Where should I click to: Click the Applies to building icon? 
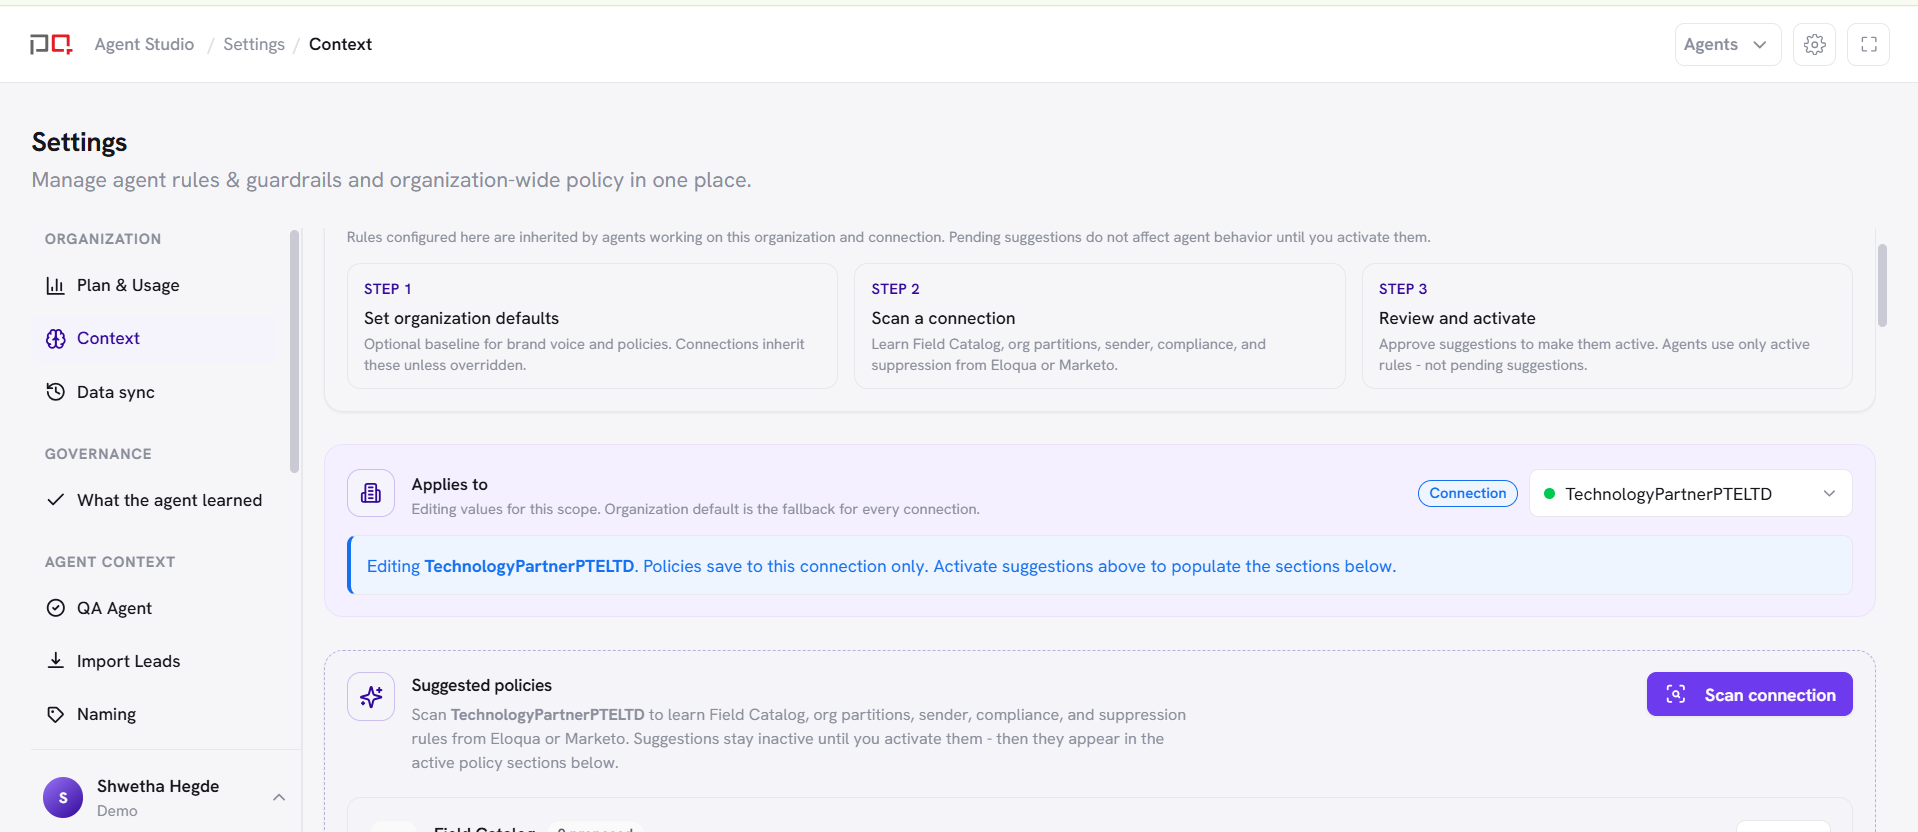tap(371, 493)
